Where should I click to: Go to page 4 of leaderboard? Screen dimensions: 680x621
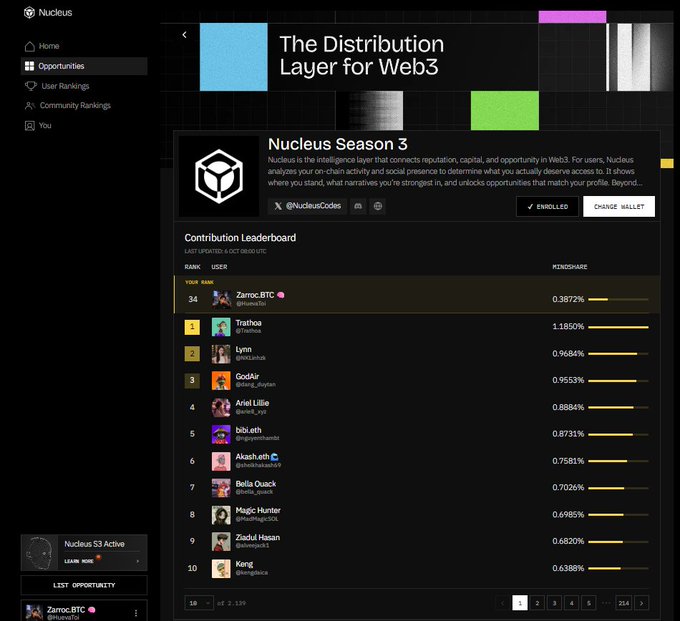click(x=572, y=603)
